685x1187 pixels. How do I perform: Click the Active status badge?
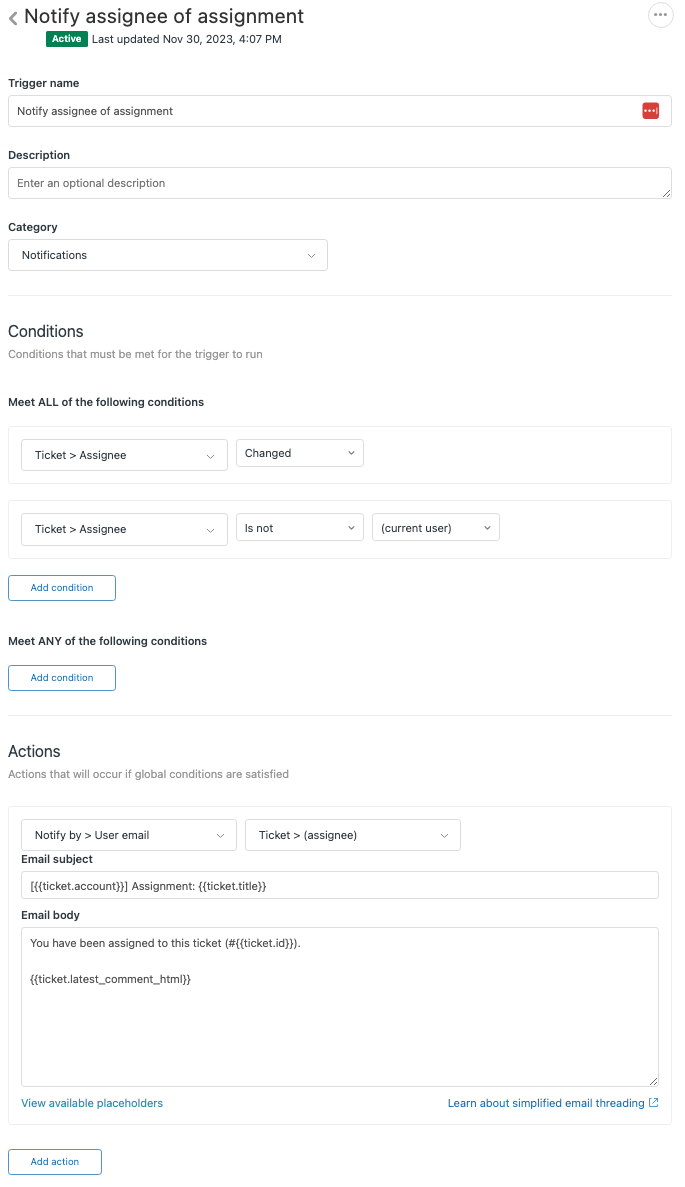[x=66, y=38]
